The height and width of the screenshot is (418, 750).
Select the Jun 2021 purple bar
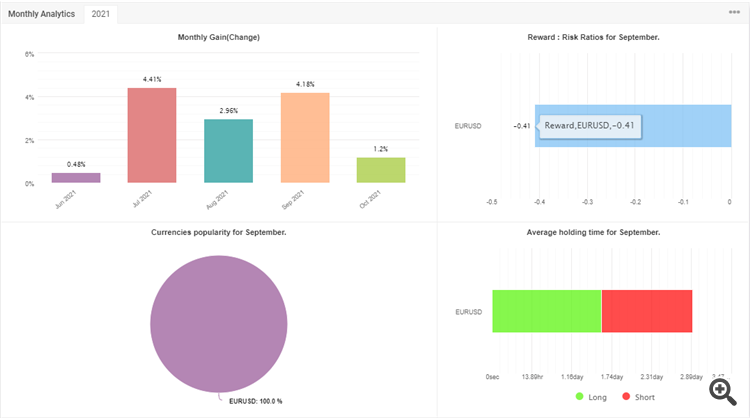[76, 178]
